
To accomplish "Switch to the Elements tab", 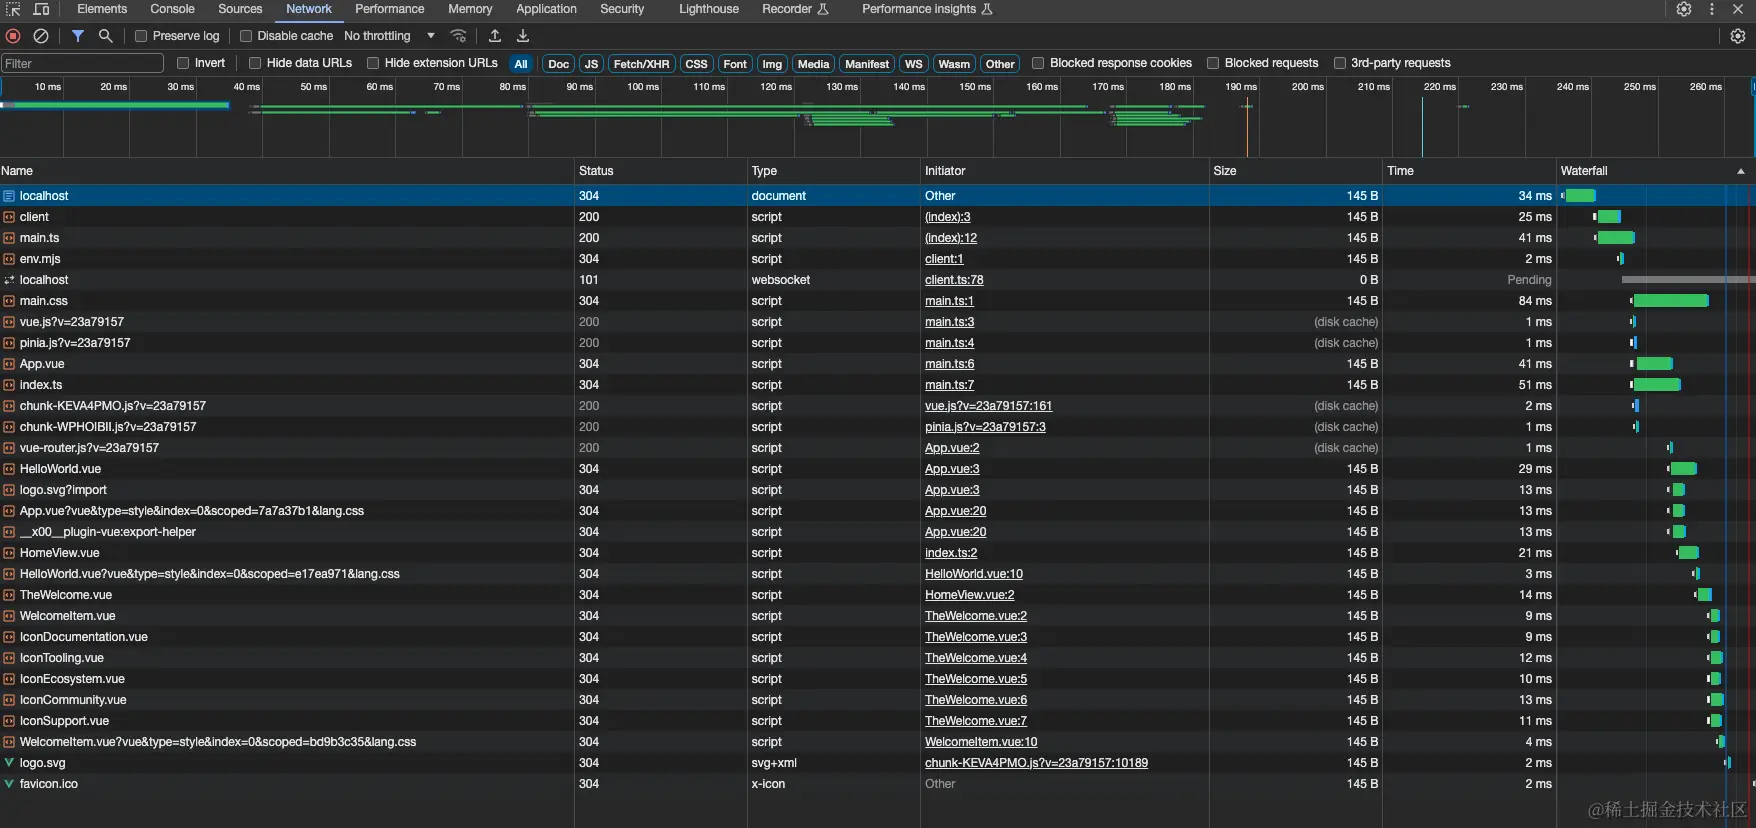I will click(102, 9).
